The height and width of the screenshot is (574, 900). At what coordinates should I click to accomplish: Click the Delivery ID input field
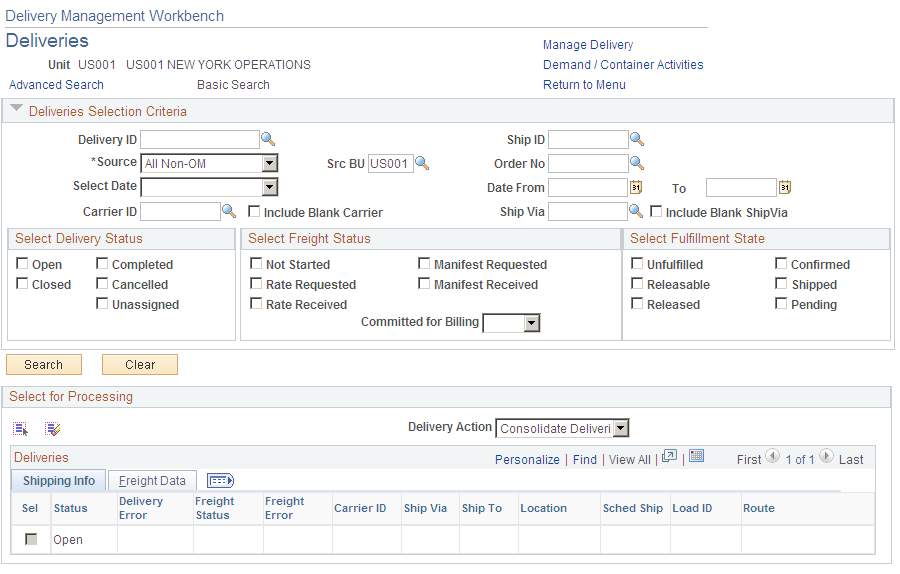pos(200,139)
